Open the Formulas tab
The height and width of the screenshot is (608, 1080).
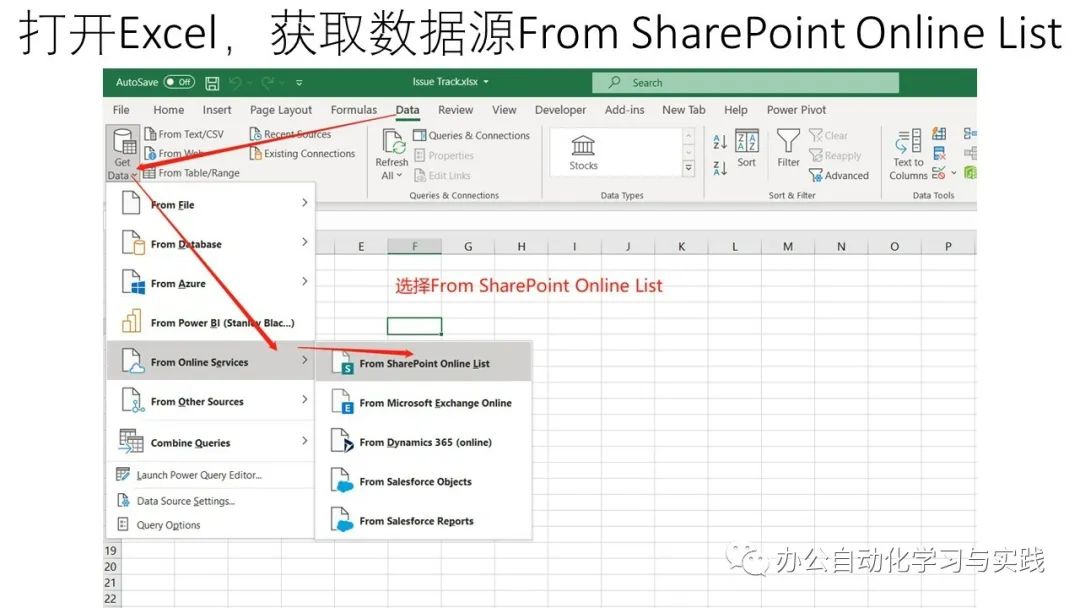coord(354,109)
